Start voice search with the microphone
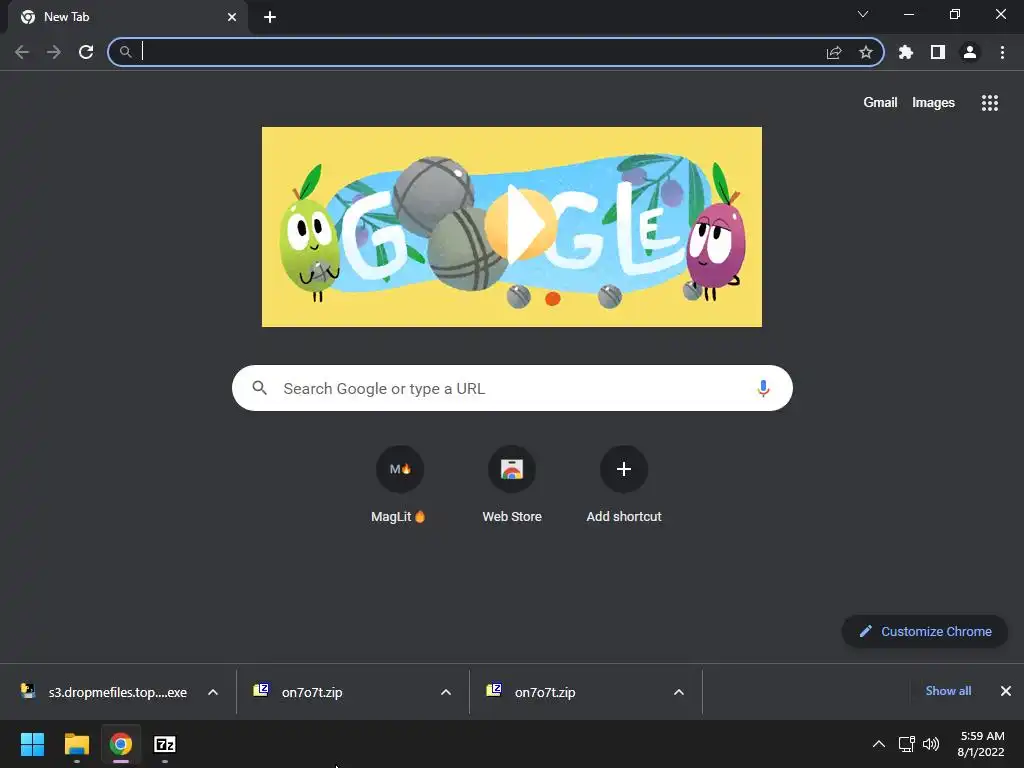Image resolution: width=1024 pixels, height=768 pixels. [763, 389]
